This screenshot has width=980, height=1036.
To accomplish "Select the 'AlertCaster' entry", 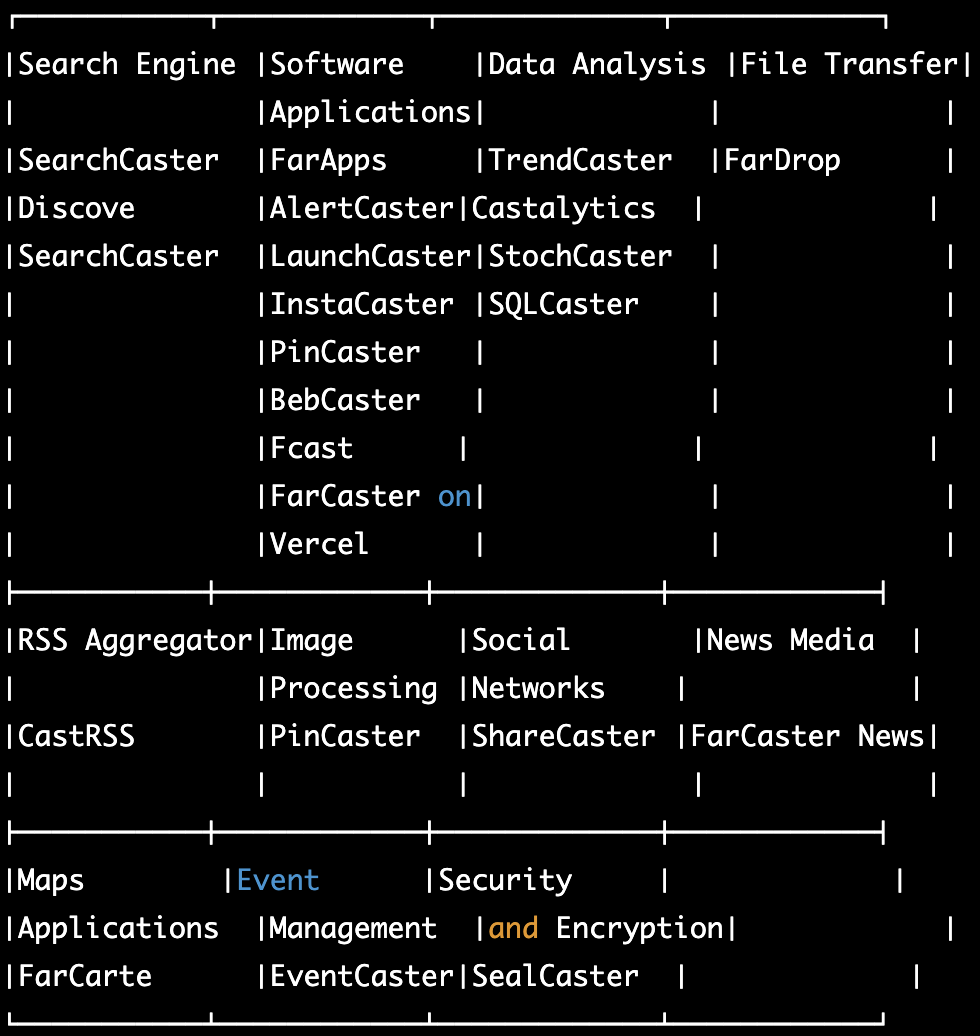I will 362,209.
